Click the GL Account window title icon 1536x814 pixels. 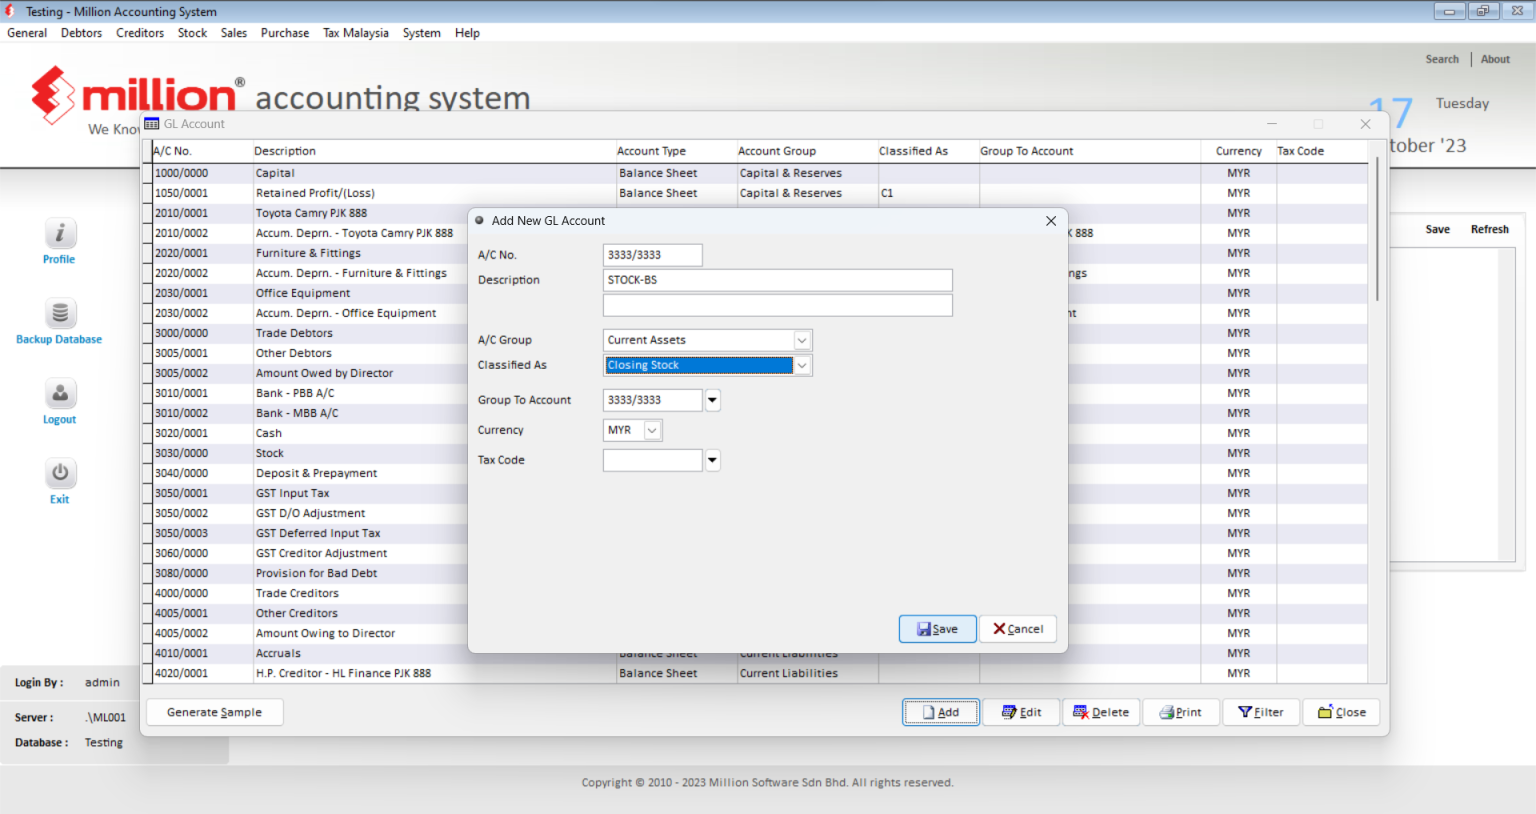click(152, 124)
